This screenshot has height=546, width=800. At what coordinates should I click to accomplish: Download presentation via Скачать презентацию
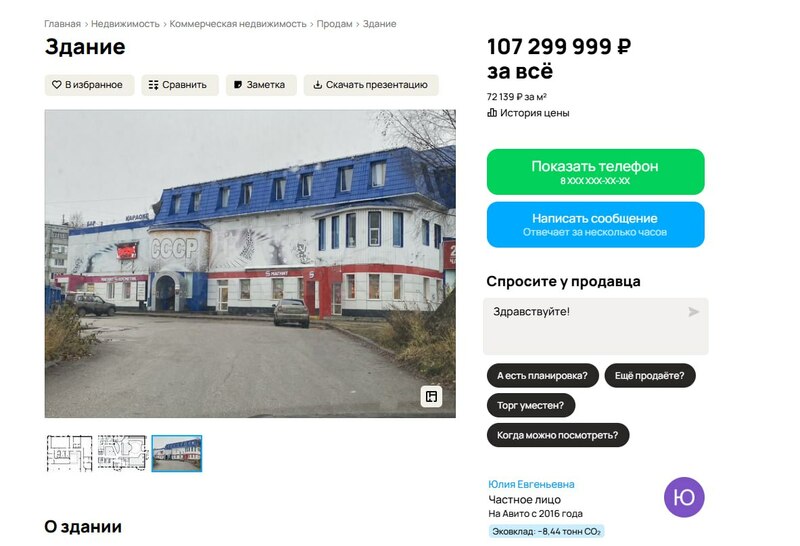(x=371, y=85)
